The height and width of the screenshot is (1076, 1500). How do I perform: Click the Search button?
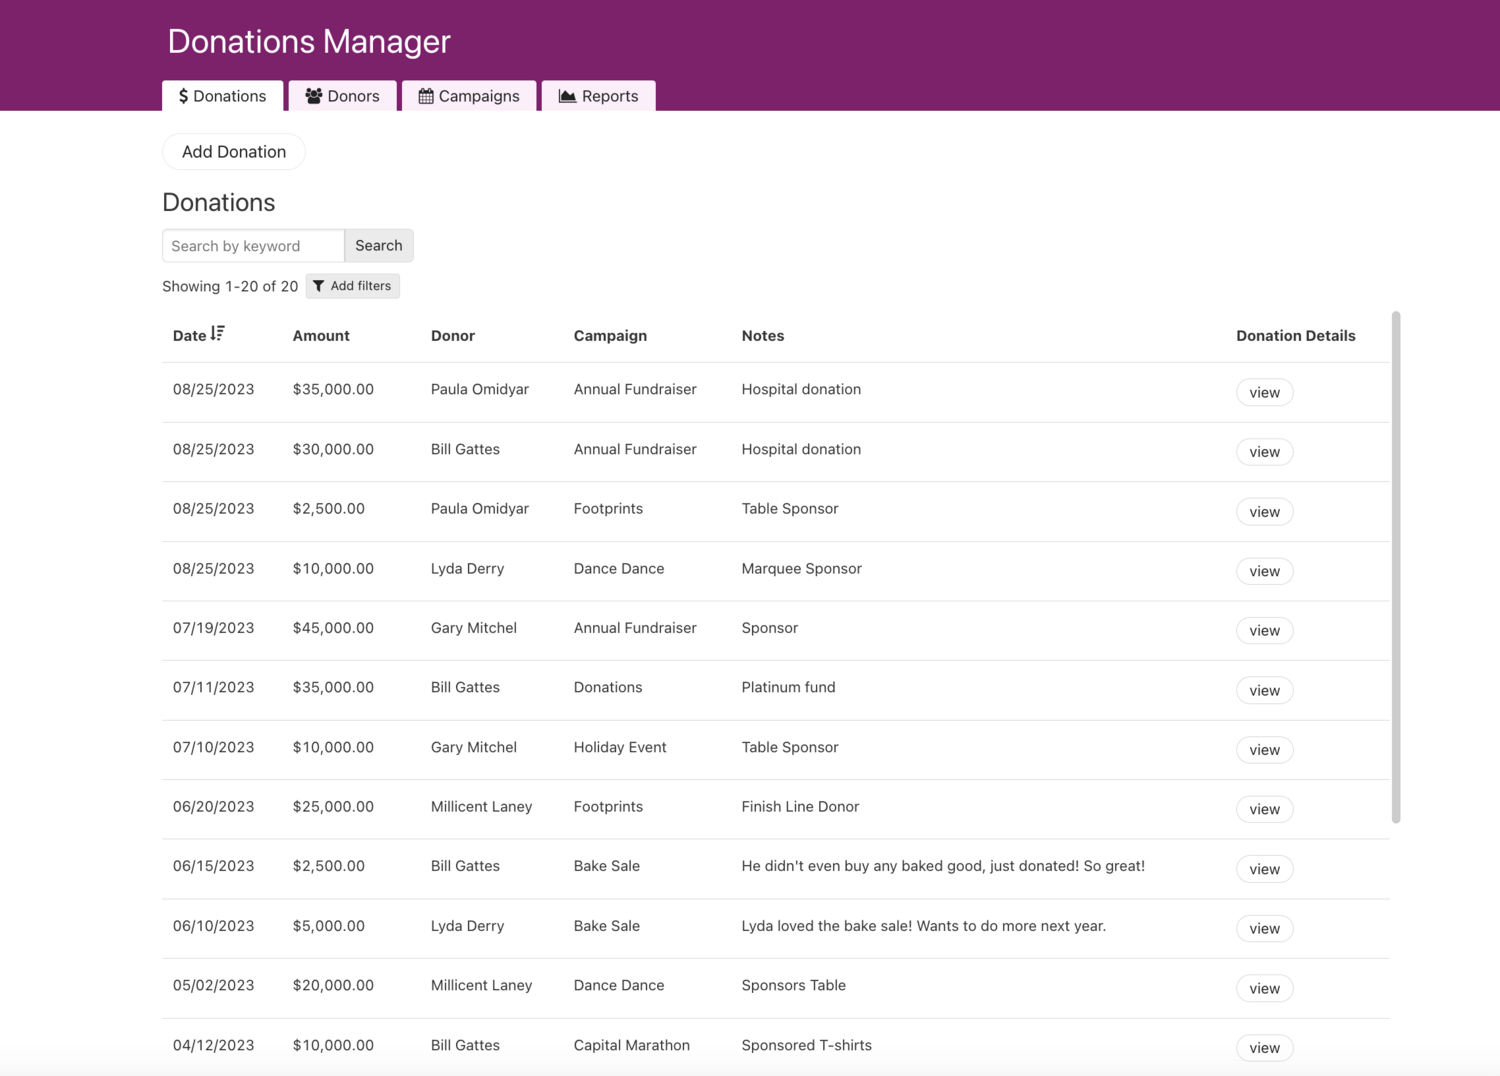pos(378,246)
